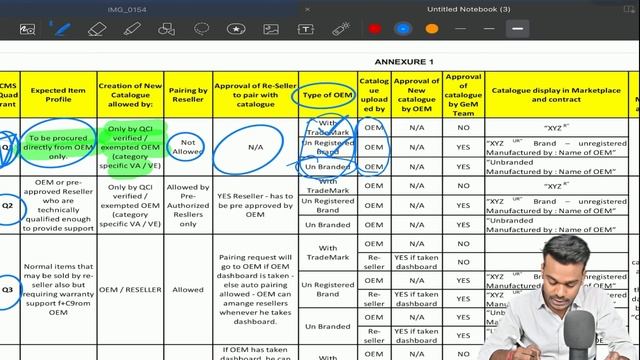This screenshot has width=640, height=360.
Task: Select the medium stroke width
Action: tap(489, 29)
